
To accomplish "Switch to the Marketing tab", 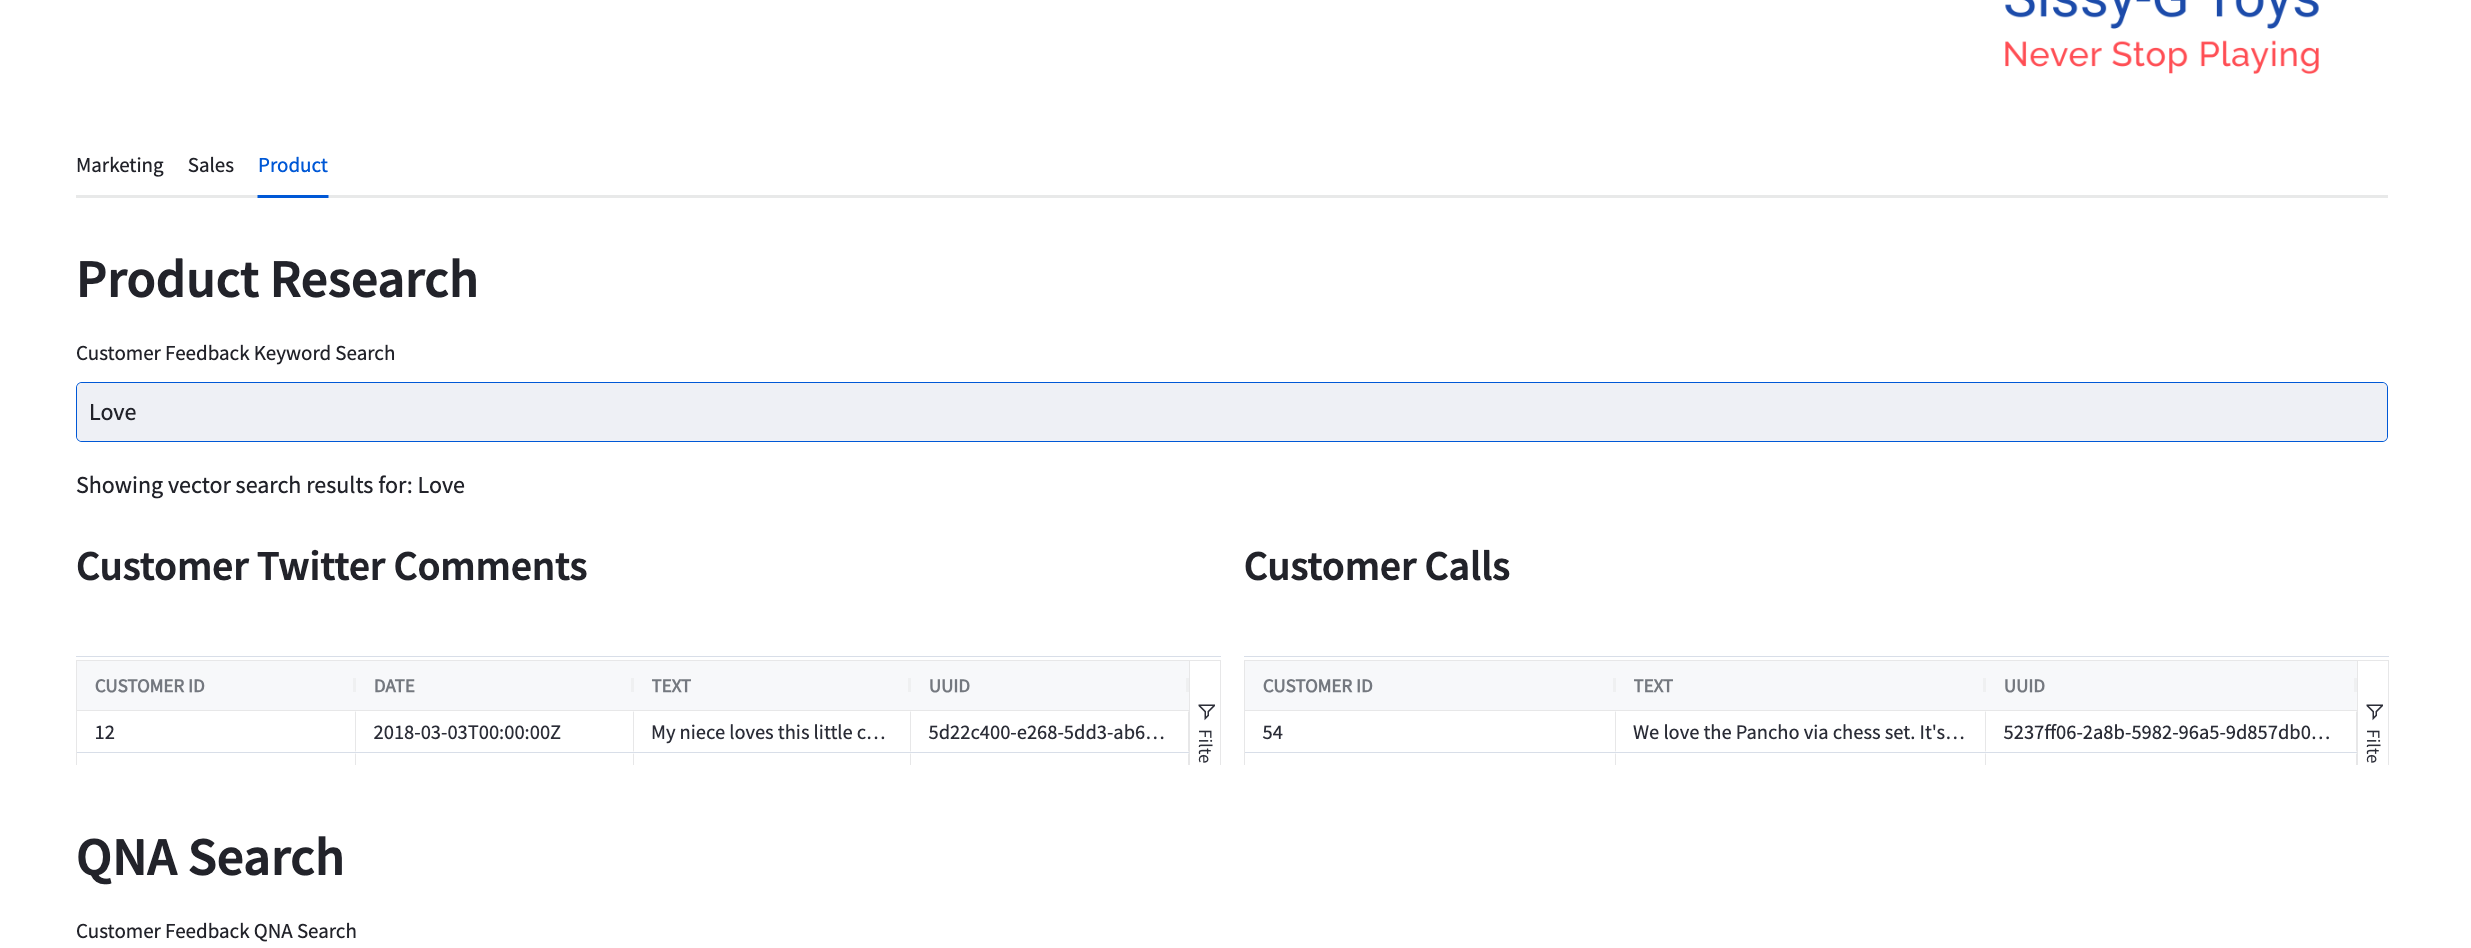I will pyautogui.click(x=120, y=165).
